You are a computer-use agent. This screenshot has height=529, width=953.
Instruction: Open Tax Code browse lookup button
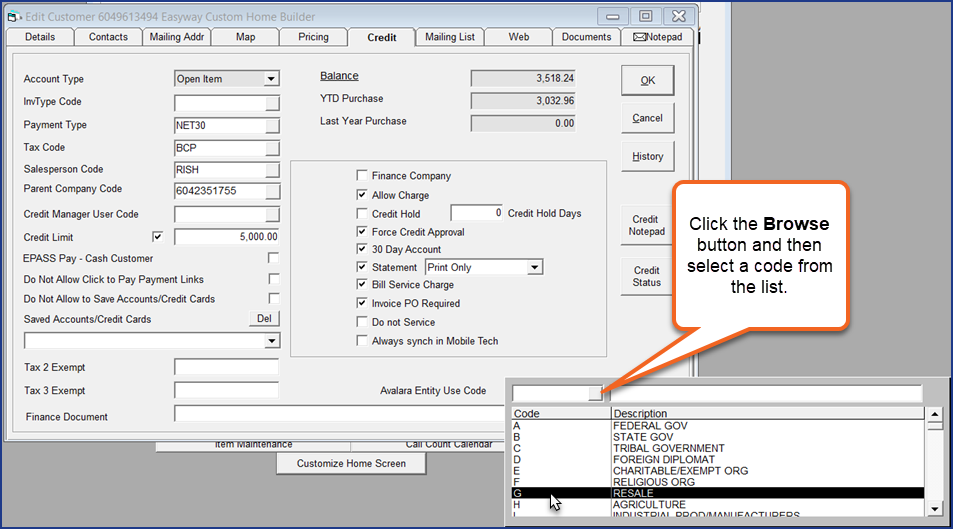(x=272, y=148)
